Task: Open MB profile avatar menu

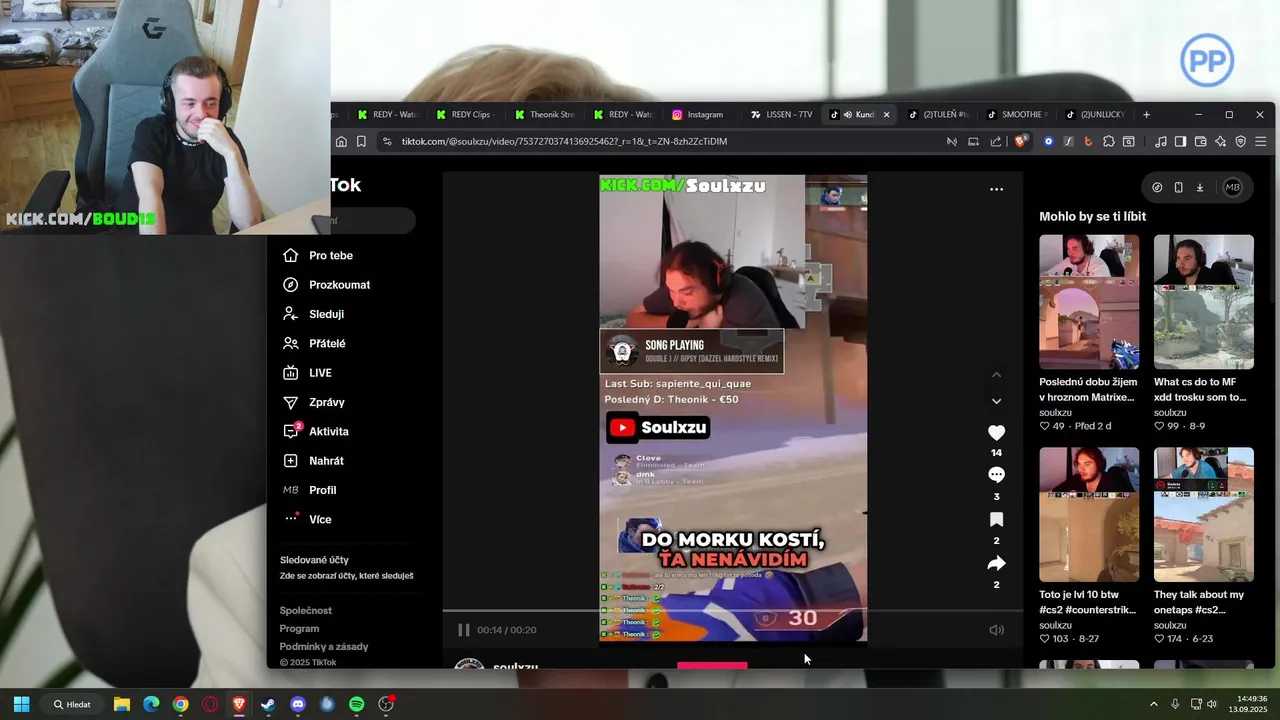Action: [1232, 187]
